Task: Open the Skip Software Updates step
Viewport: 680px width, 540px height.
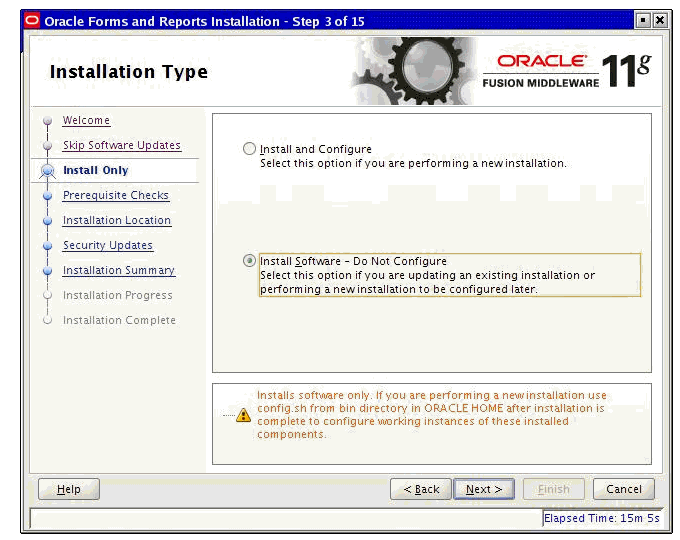Action: pyautogui.click(x=122, y=145)
